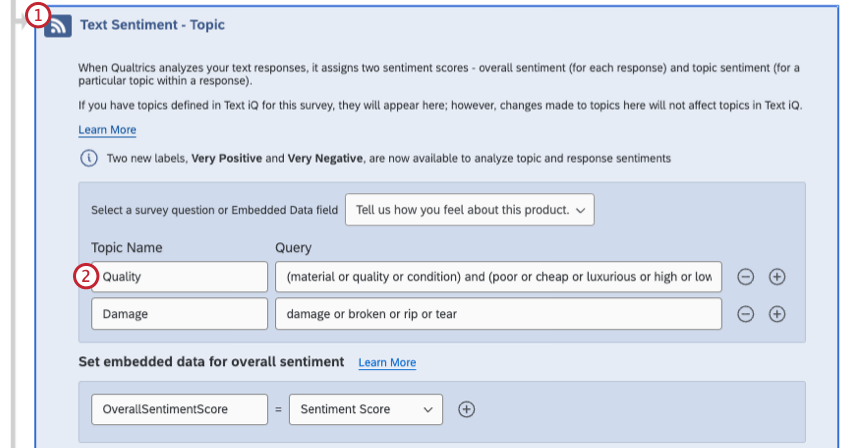
Task: Click the info icon beside new labels notice
Action: coord(89,158)
